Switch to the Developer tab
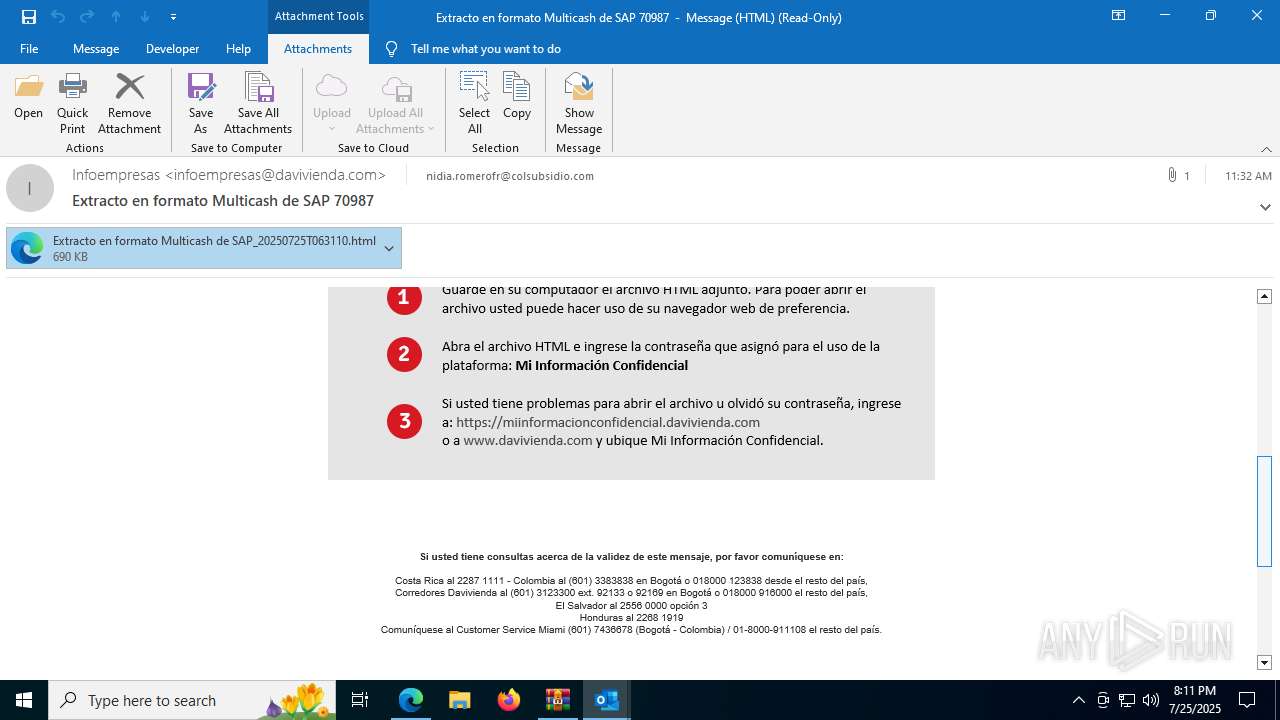 click(172, 49)
